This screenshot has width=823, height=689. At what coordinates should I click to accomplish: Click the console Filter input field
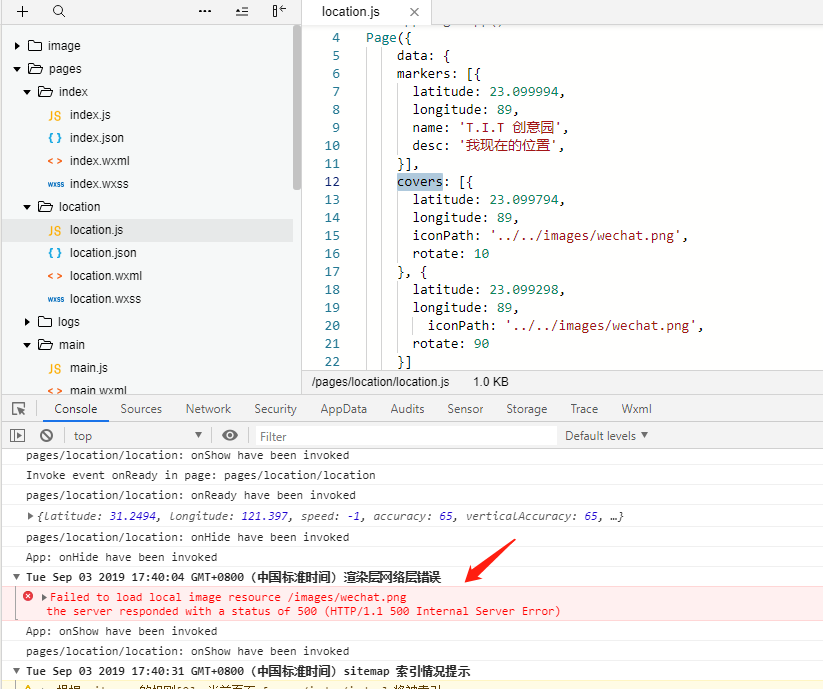[x=405, y=436]
